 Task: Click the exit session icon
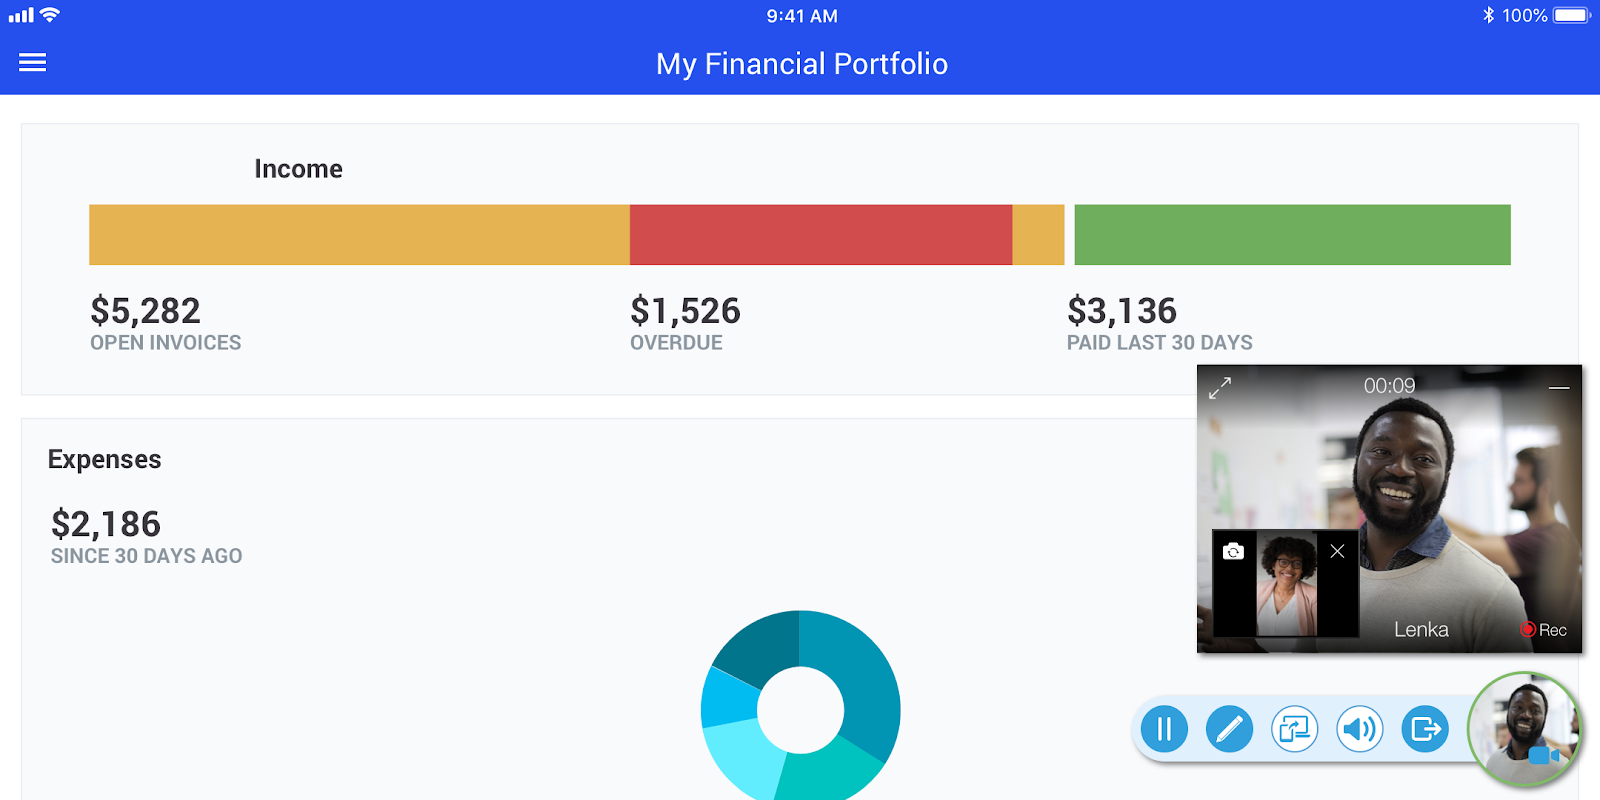(x=1425, y=729)
